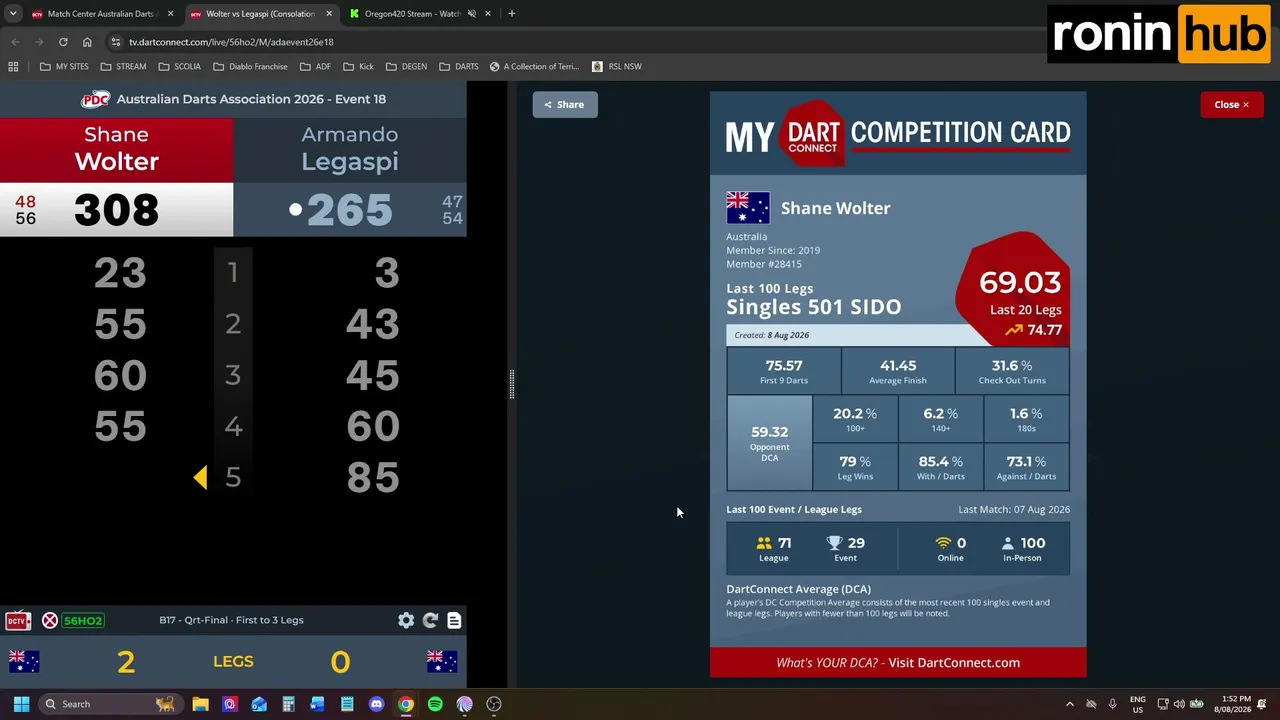Click the Check Out Turns 31.6% cell
The width and height of the screenshot is (1280, 720).
pyautogui.click(x=1012, y=371)
